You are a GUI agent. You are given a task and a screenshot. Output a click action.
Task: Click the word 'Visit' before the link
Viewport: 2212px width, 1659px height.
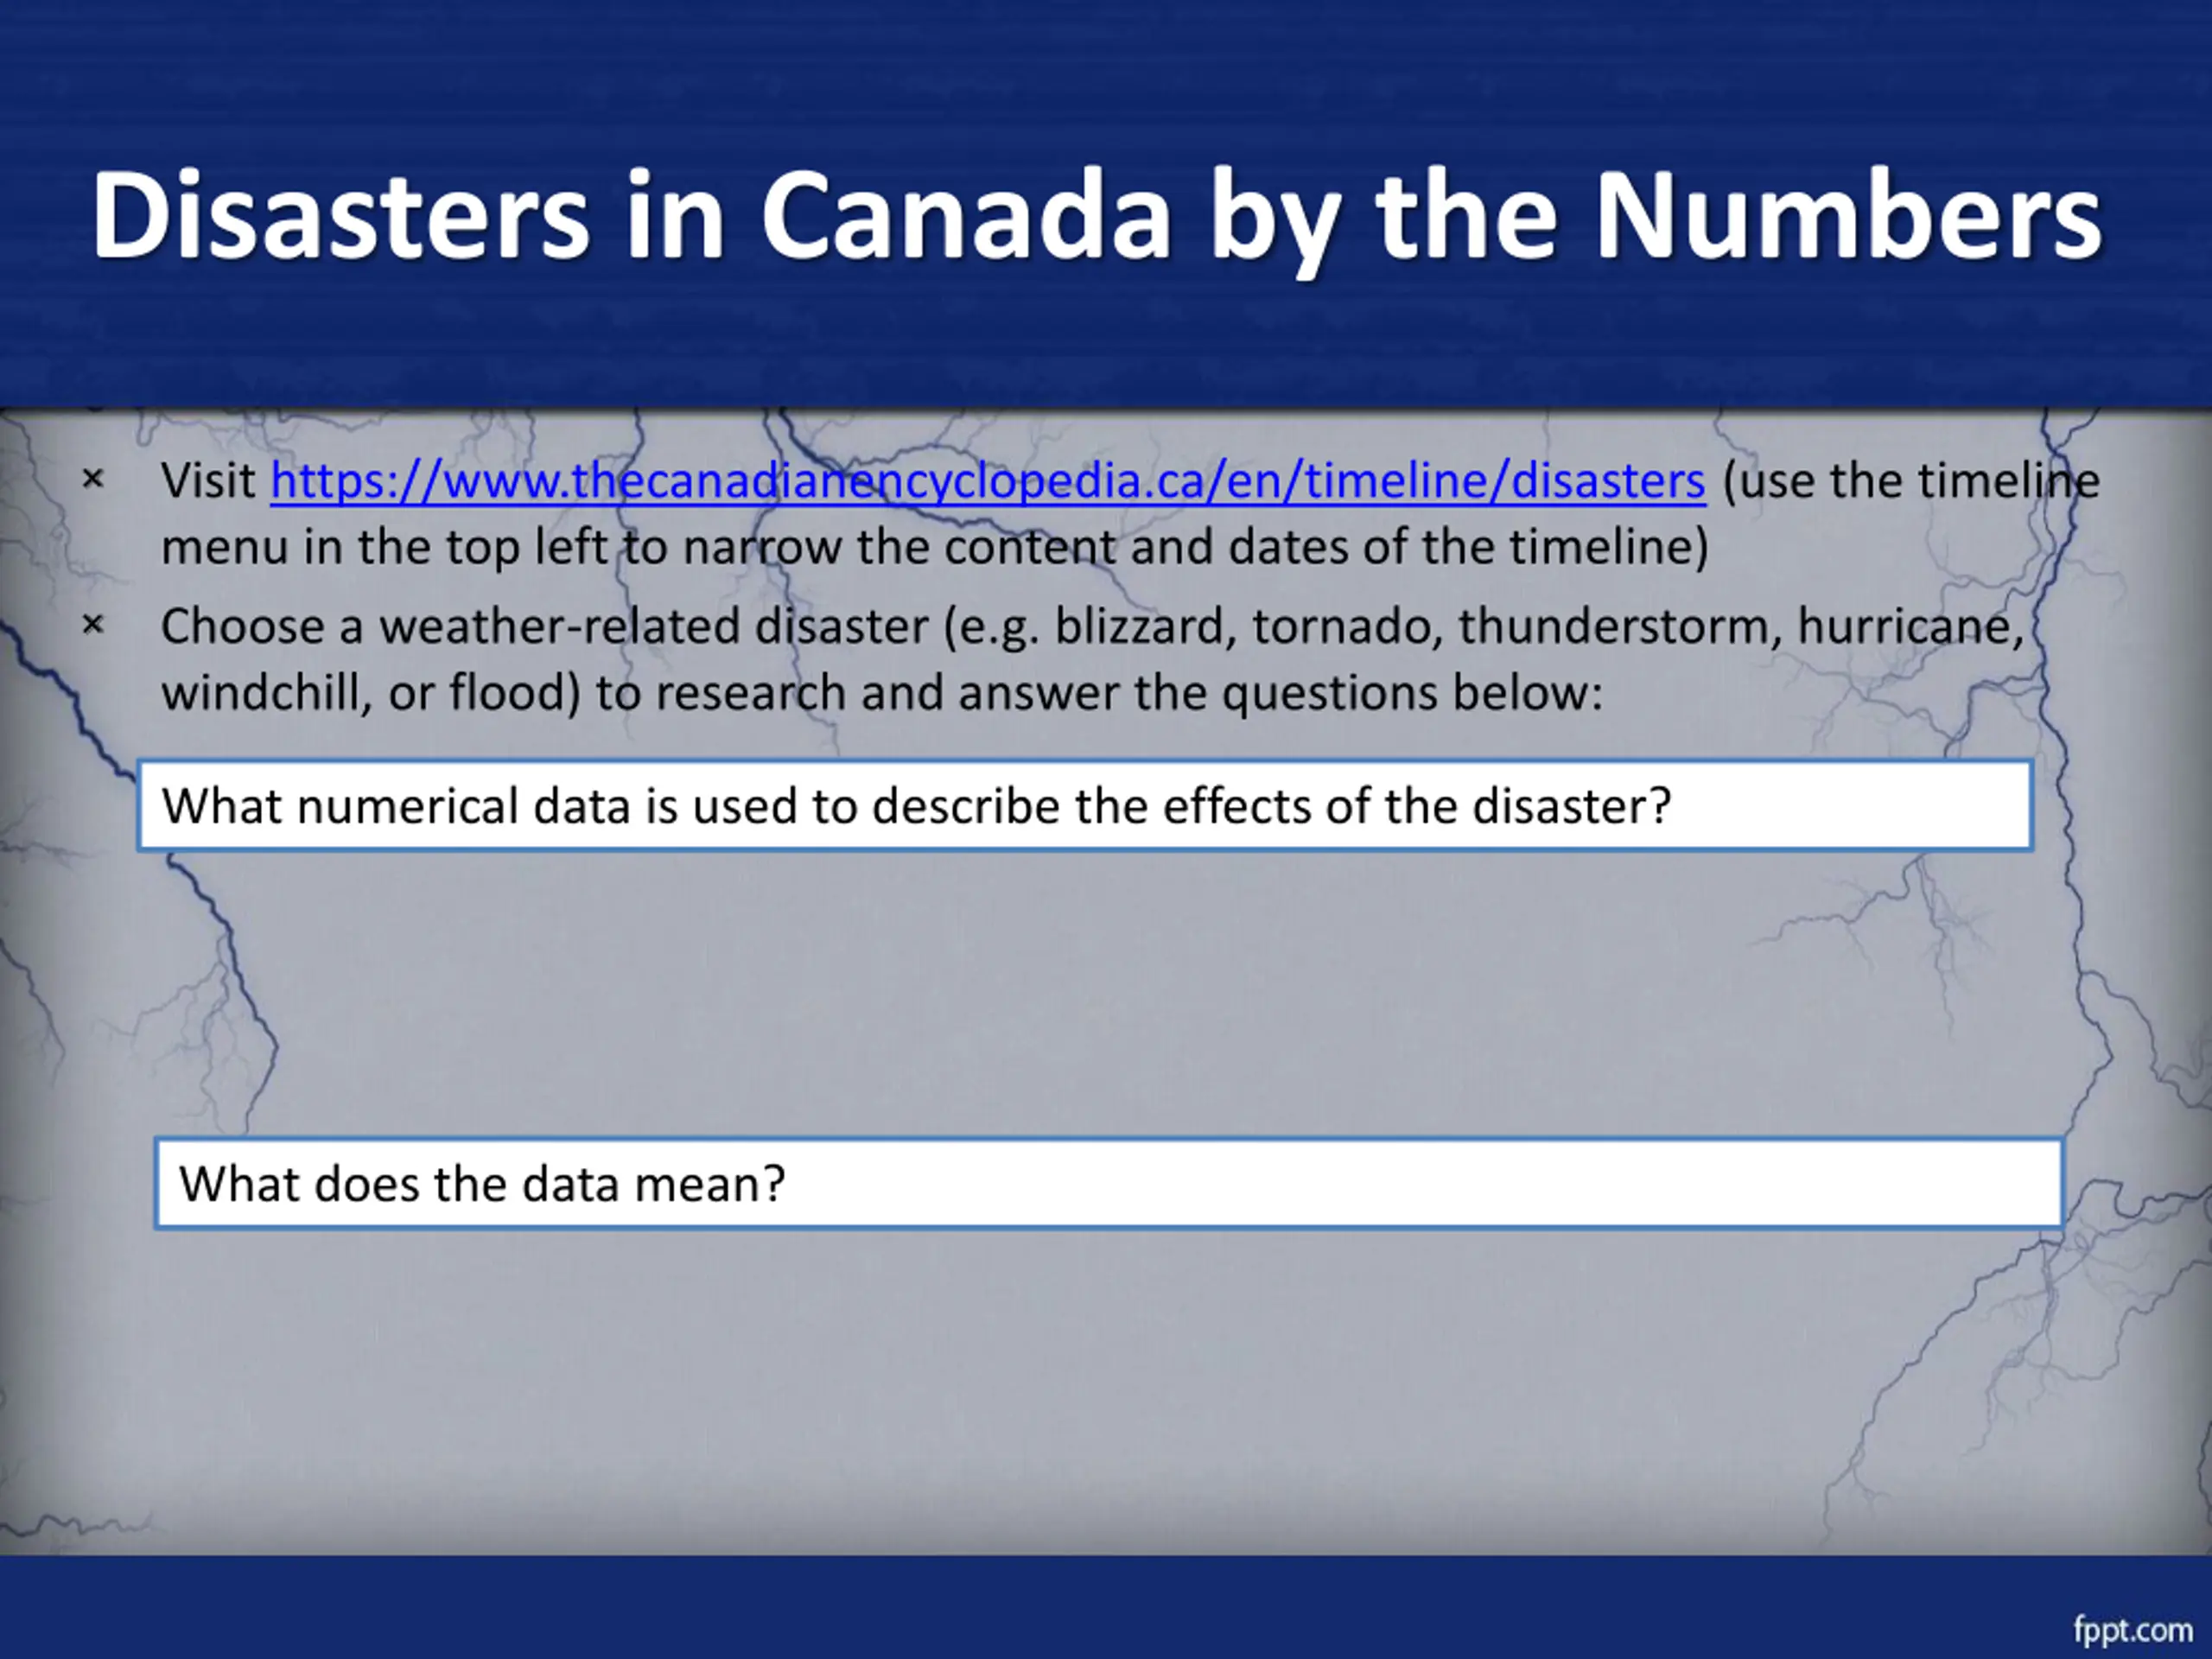click(208, 481)
